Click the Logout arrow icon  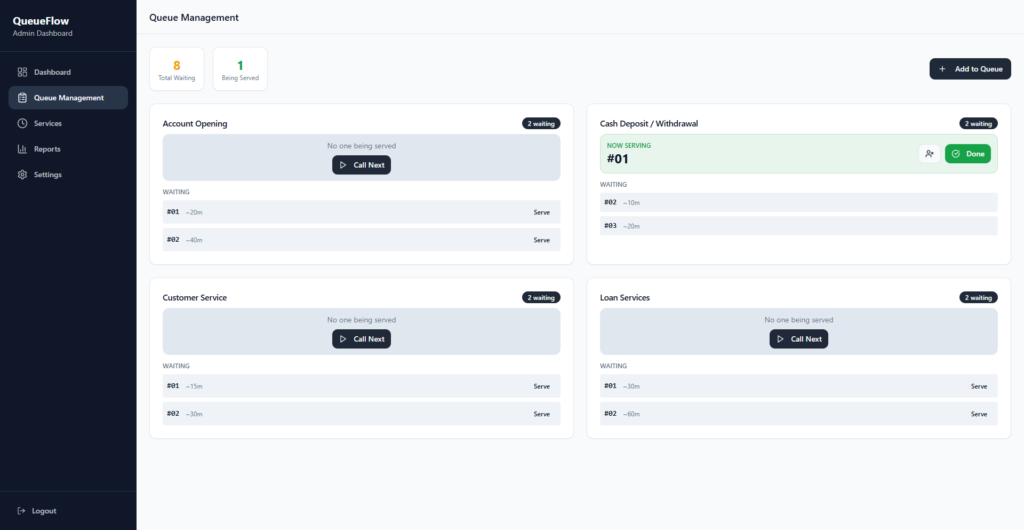(x=22, y=511)
